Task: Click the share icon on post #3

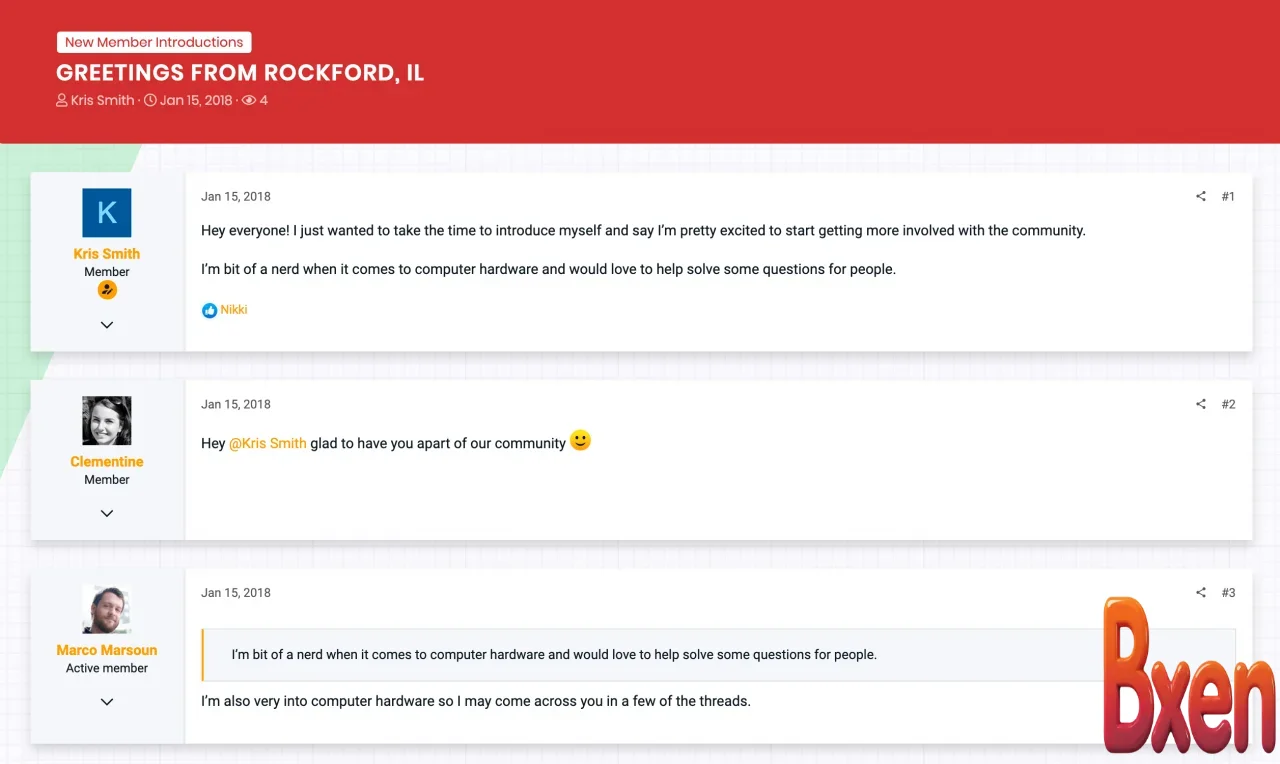Action: pyautogui.click(x=1200, y=592)
